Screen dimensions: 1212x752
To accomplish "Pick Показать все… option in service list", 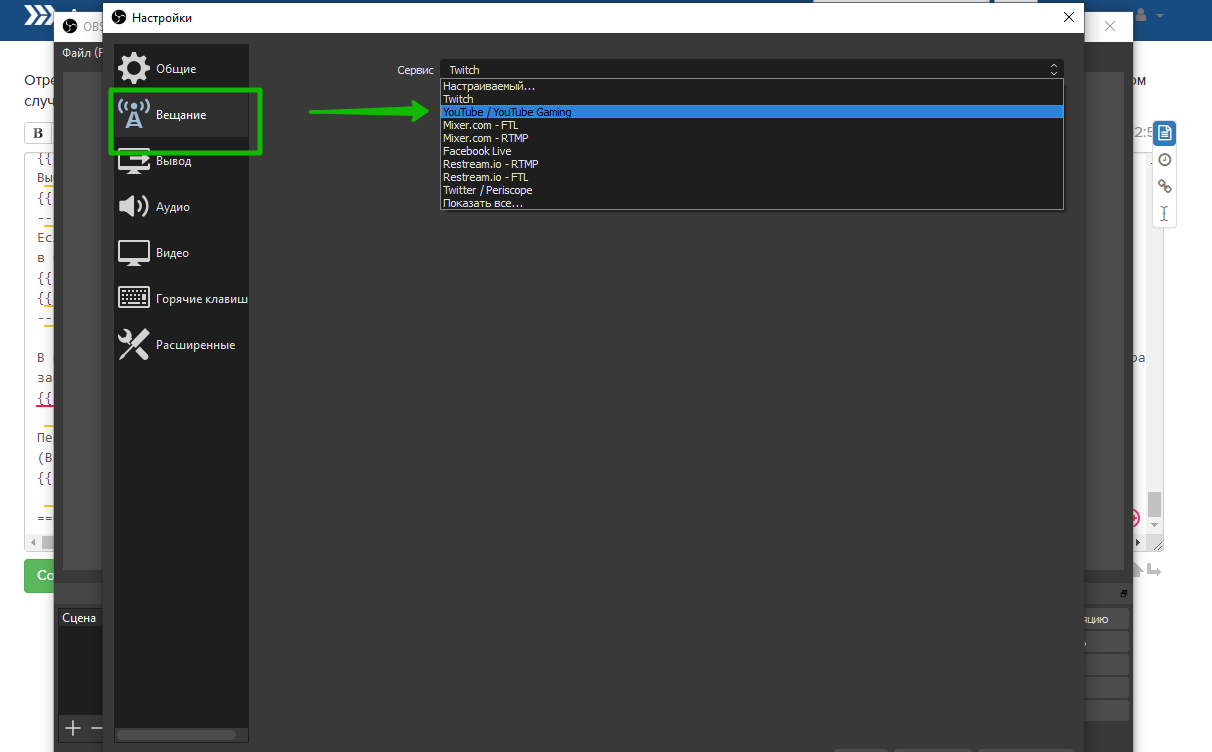I will (483, 203).
